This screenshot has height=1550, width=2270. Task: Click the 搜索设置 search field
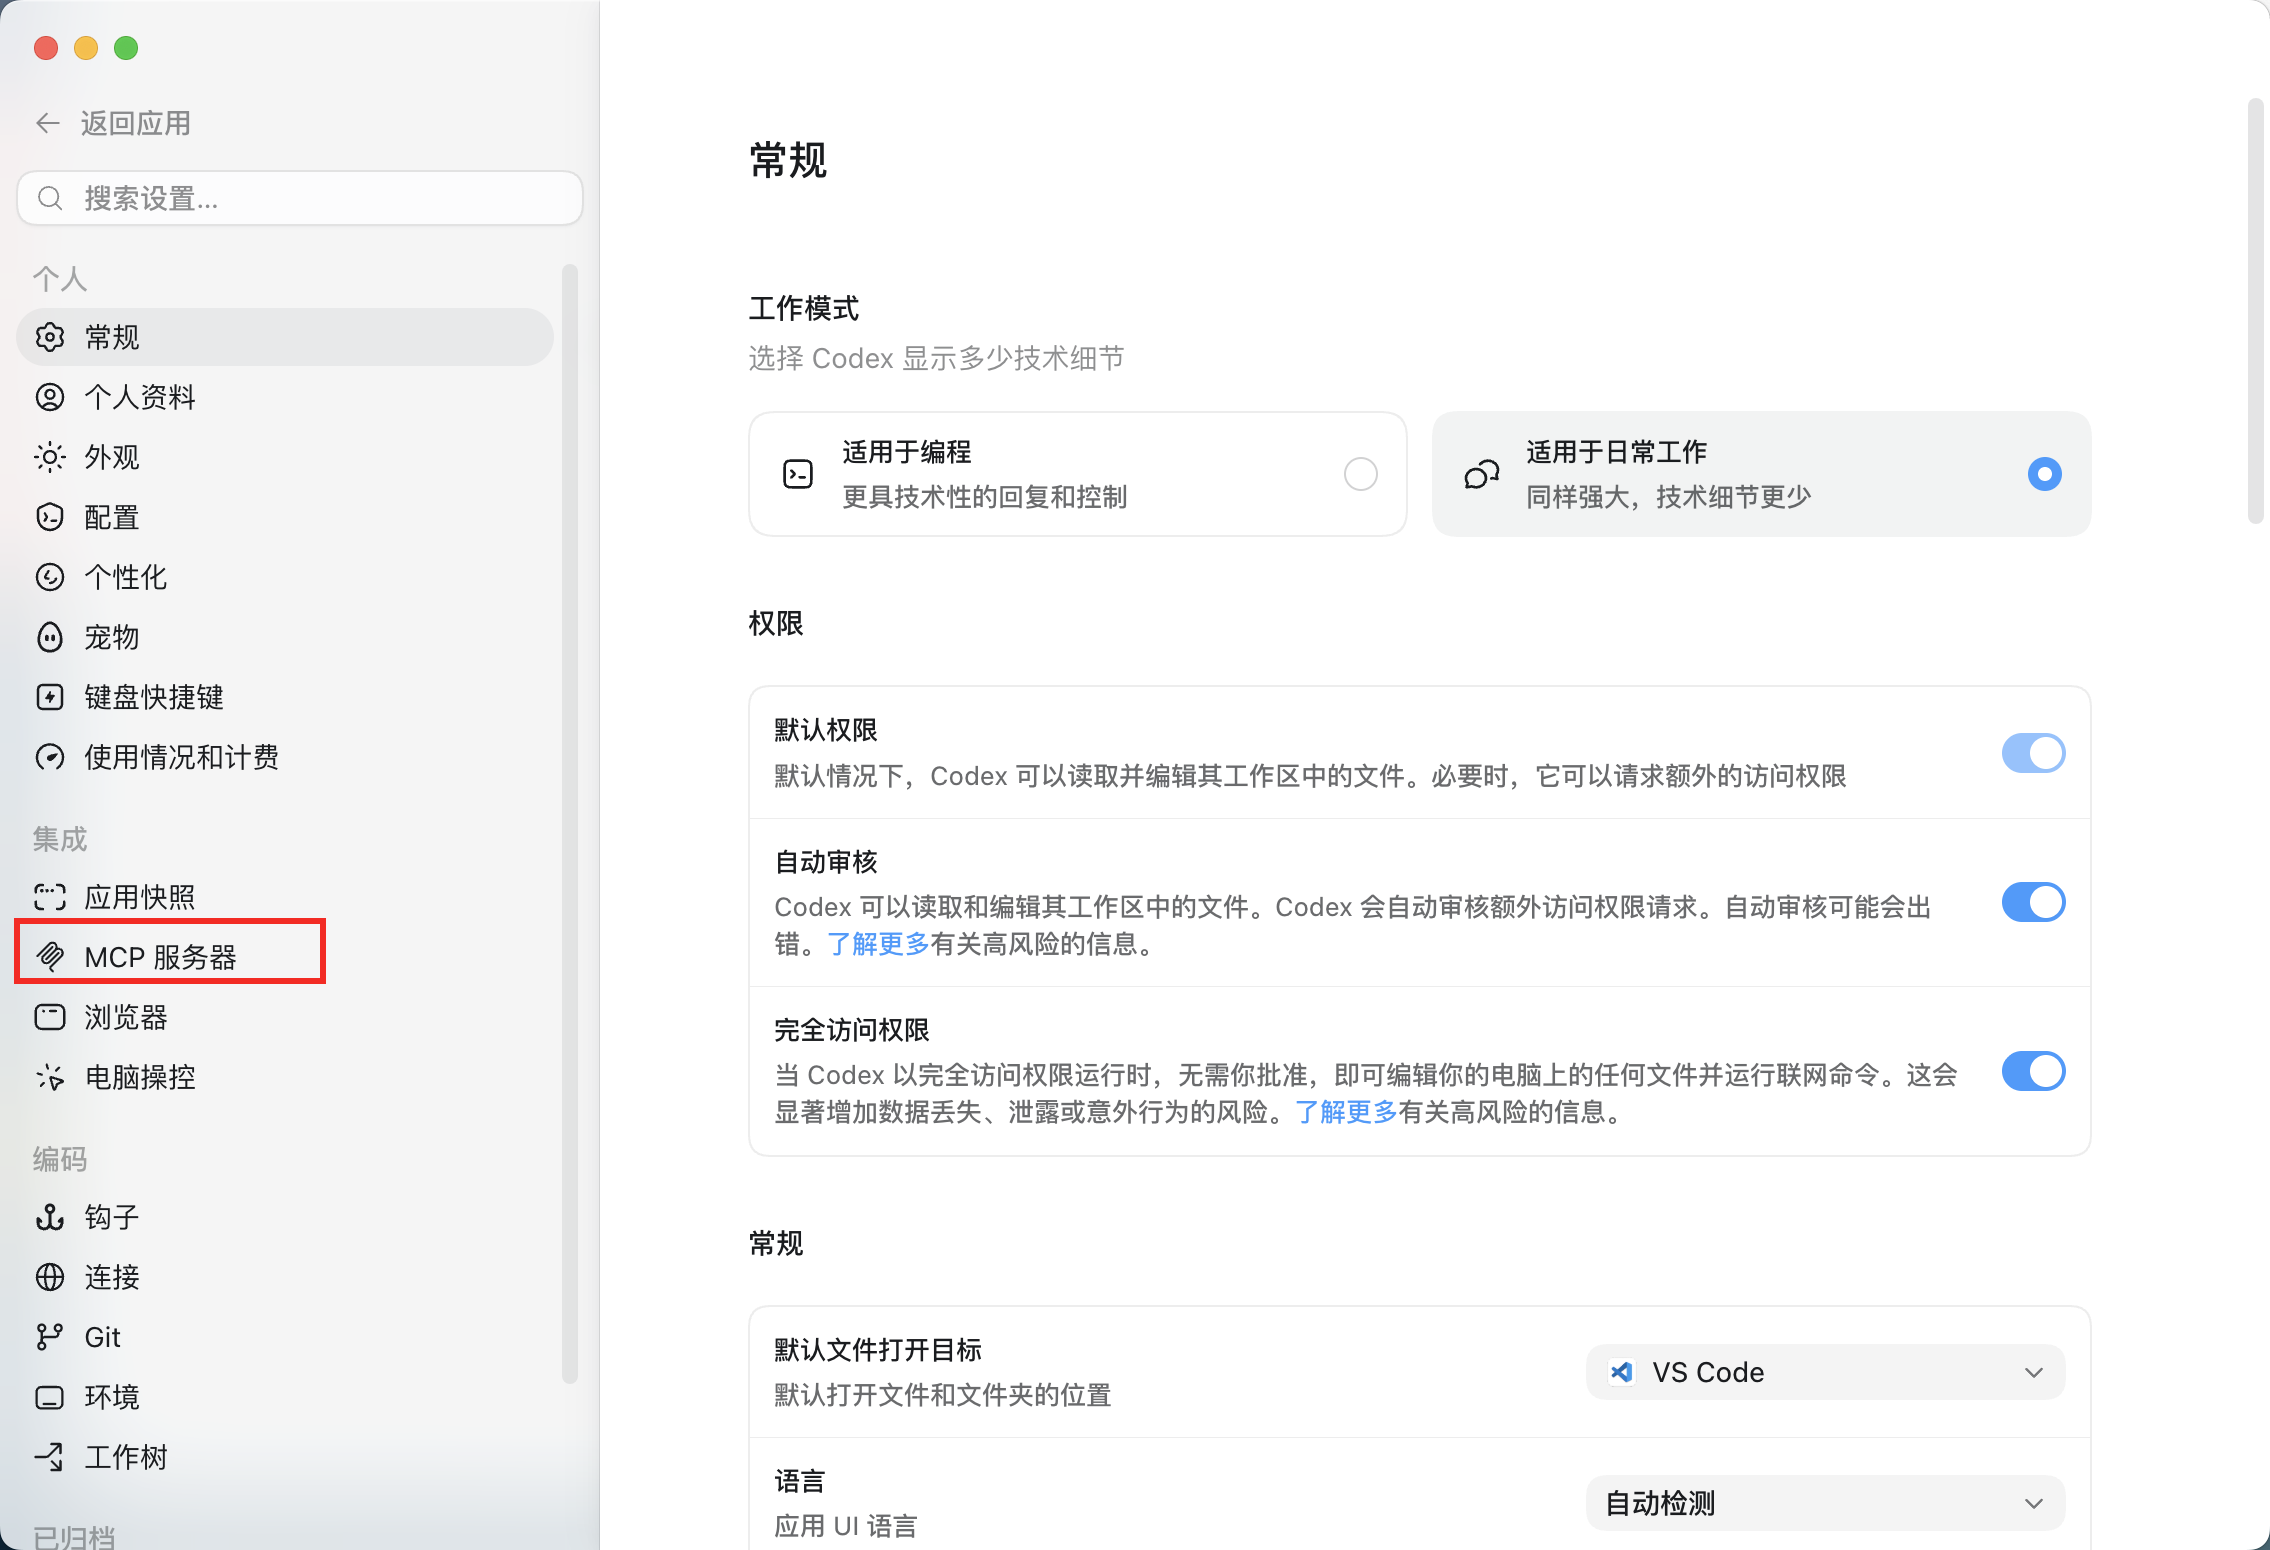coord(300,198)
